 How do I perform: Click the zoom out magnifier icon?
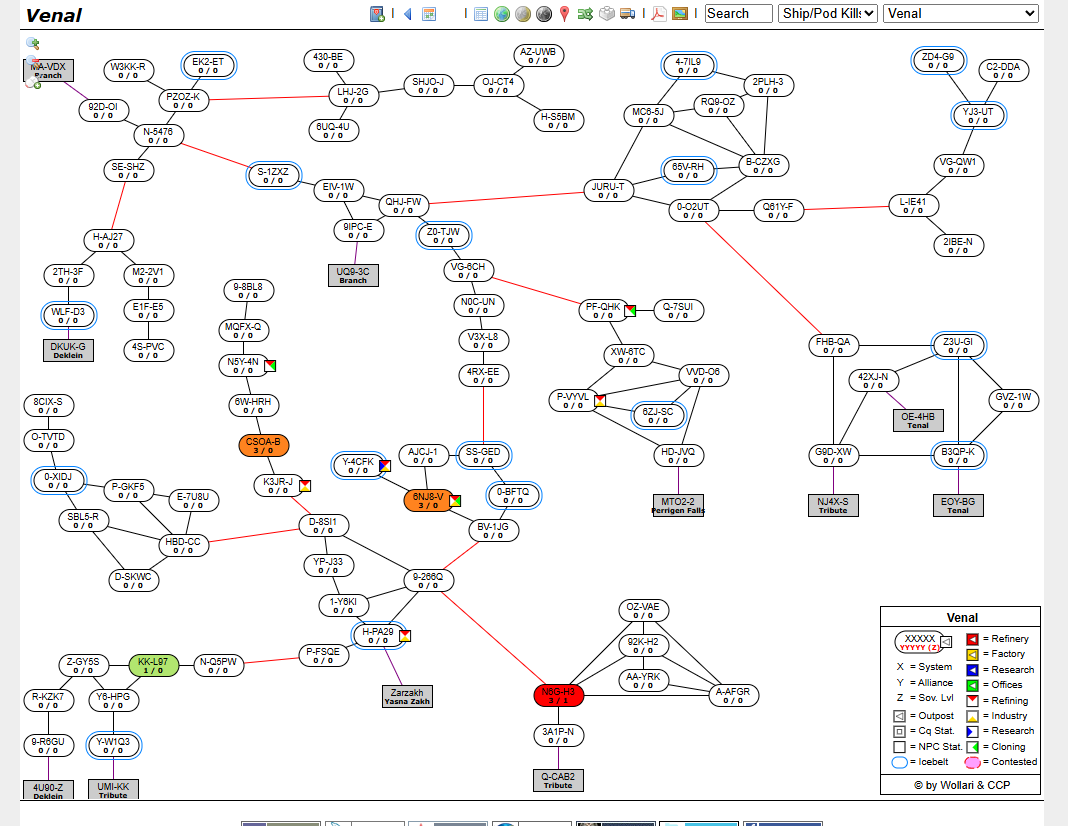coord(32,63)
